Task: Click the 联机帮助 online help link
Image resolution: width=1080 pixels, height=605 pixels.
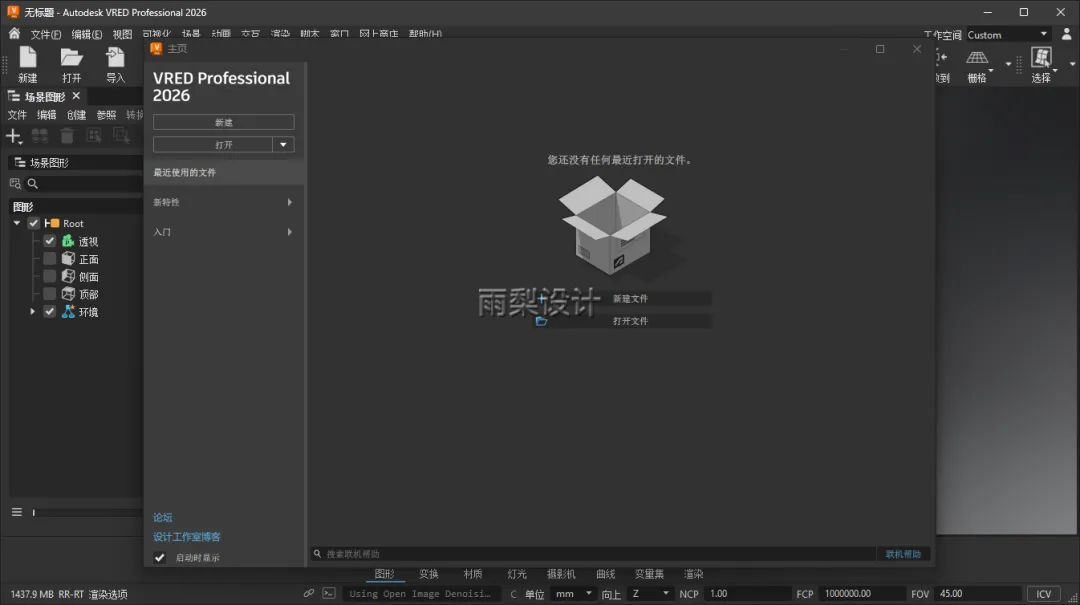Action: [x=903, y=554]
